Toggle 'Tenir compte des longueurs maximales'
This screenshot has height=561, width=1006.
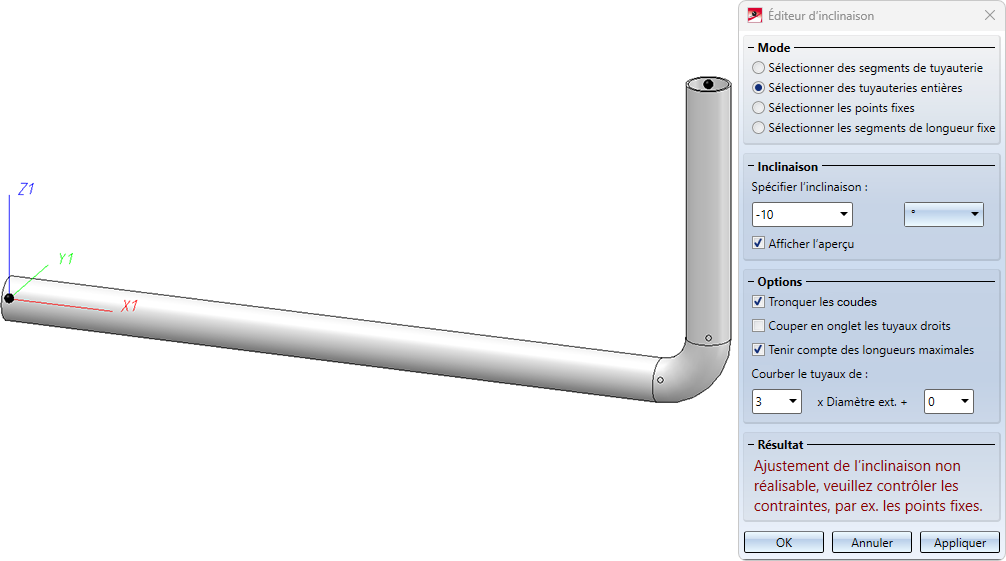click(x=758, y=350)
